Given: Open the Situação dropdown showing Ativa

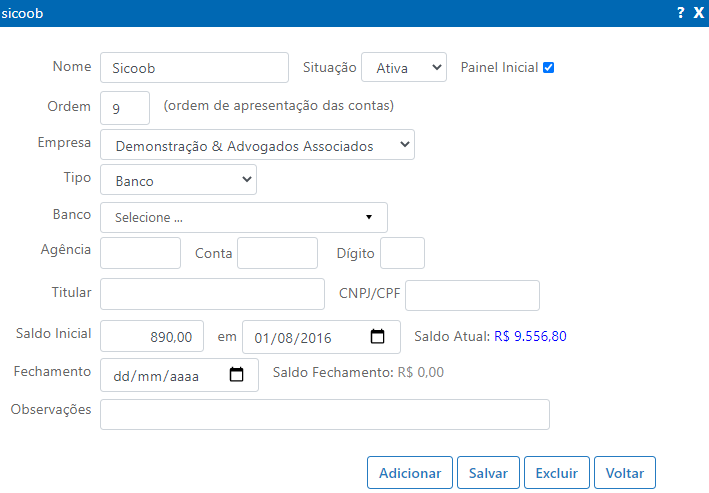Looking at the screenshot, I should coord(404,67).
